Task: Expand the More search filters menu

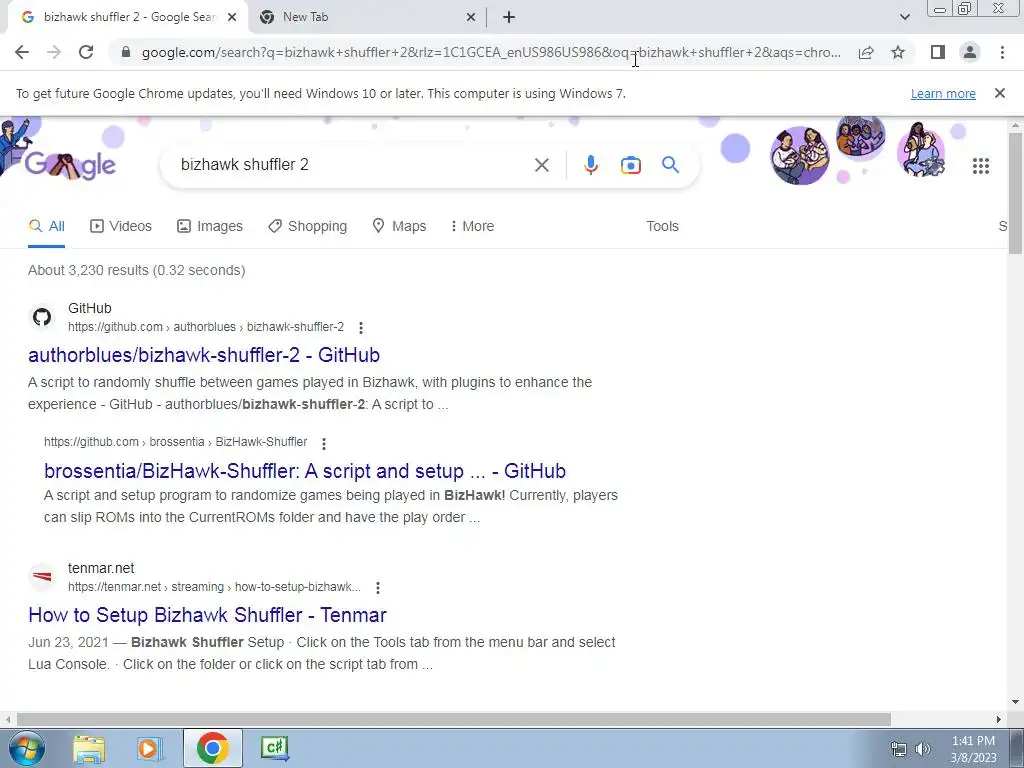Action: pos(472,226)
